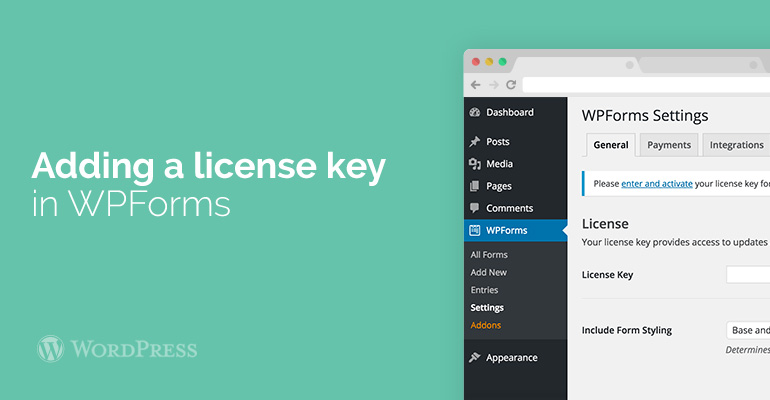Click the Media icon in sidebar
Screen dimensions: 770x400
click(x=474, y=164)
